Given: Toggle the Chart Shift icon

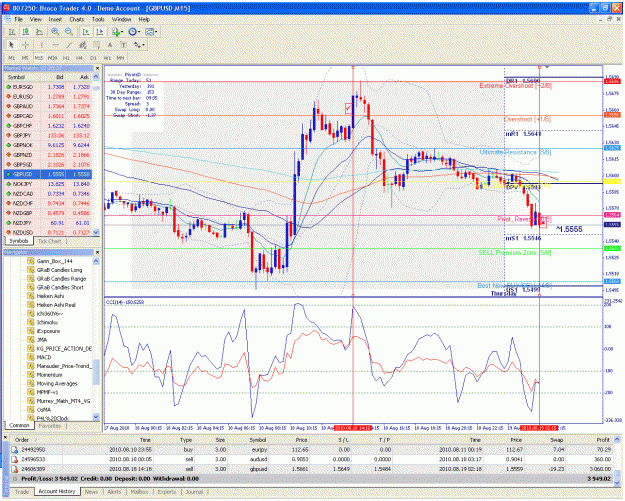Looking at the screenshot, I should [100, 32].
